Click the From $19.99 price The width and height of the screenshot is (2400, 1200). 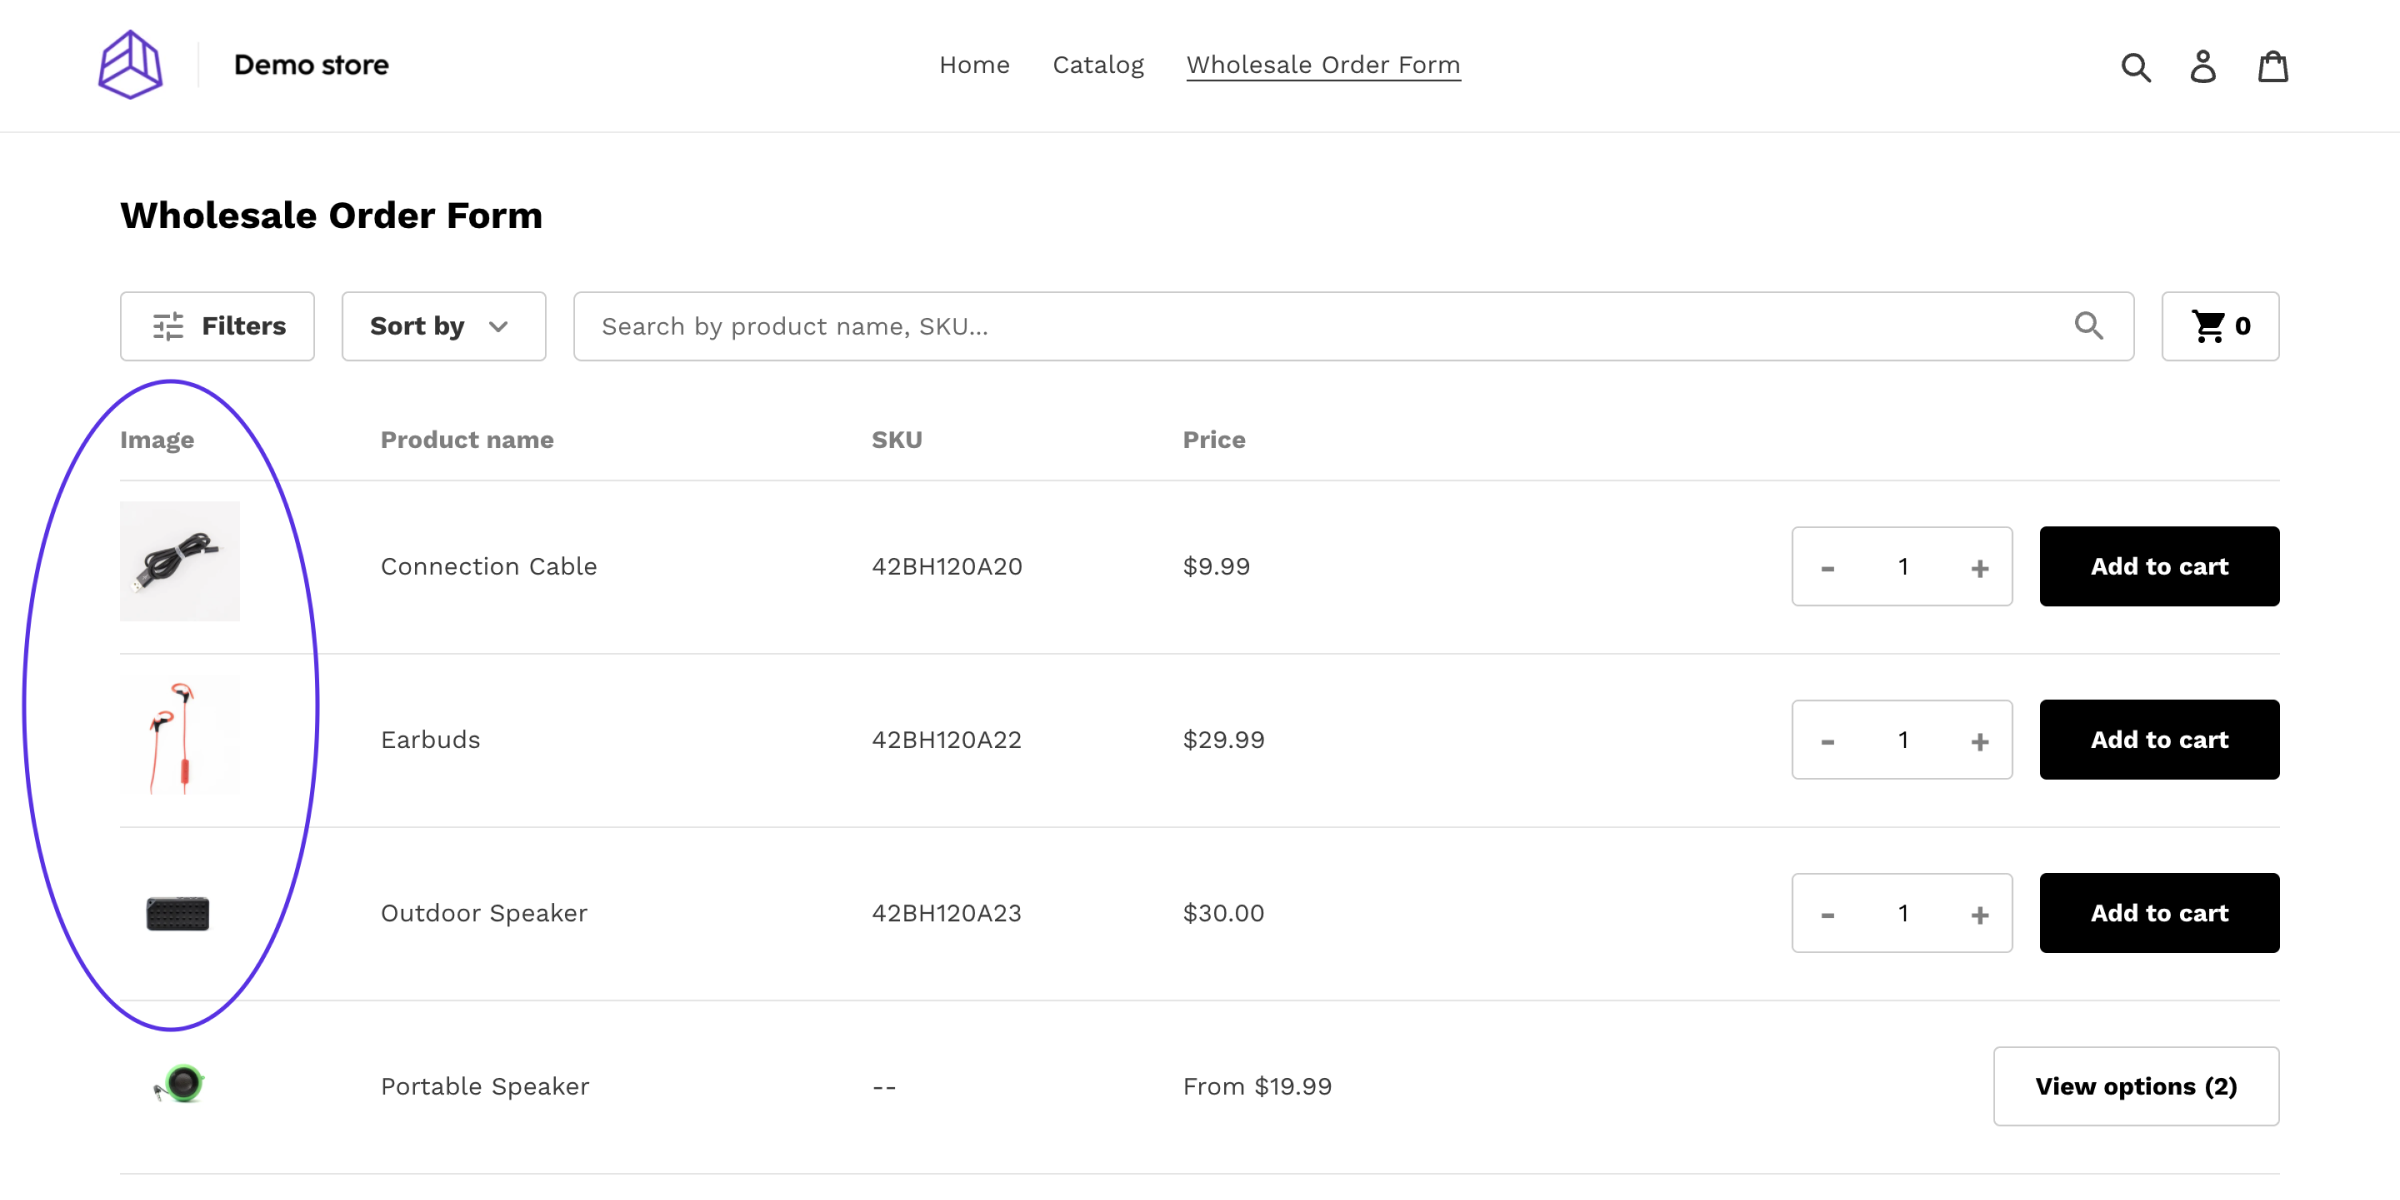(x=1257, y=1086)
